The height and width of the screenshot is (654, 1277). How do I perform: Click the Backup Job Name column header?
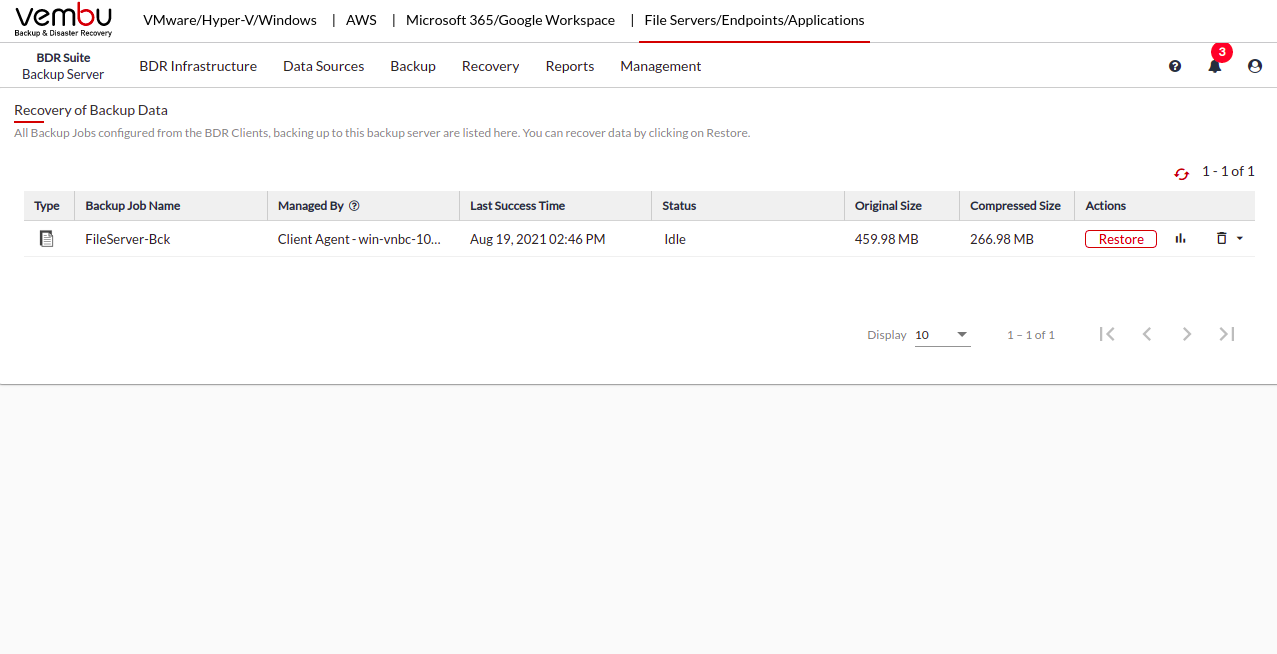(133, 206)
